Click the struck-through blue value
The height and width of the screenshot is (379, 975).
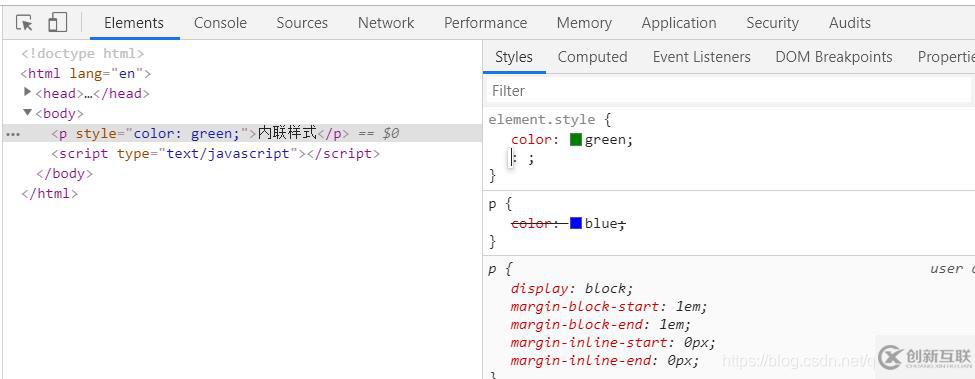click(x=601, y=223)
